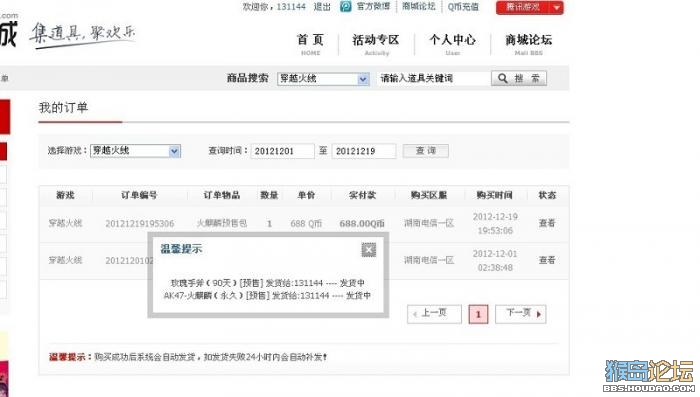
Task: Open the 首页 HOME tab
Action: (310, 44)
